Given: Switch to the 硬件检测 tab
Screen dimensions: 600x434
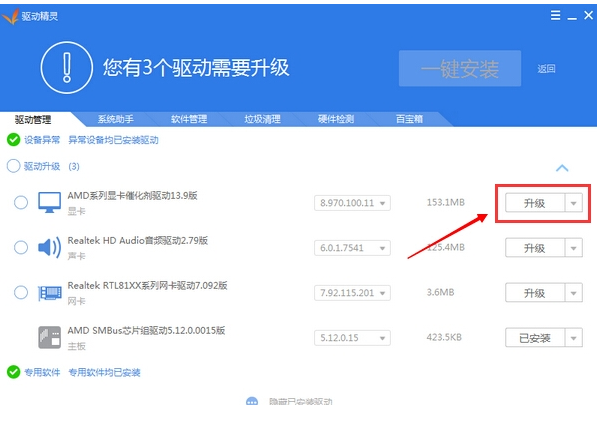Looking at the screenshot, I should click(335, 119).
